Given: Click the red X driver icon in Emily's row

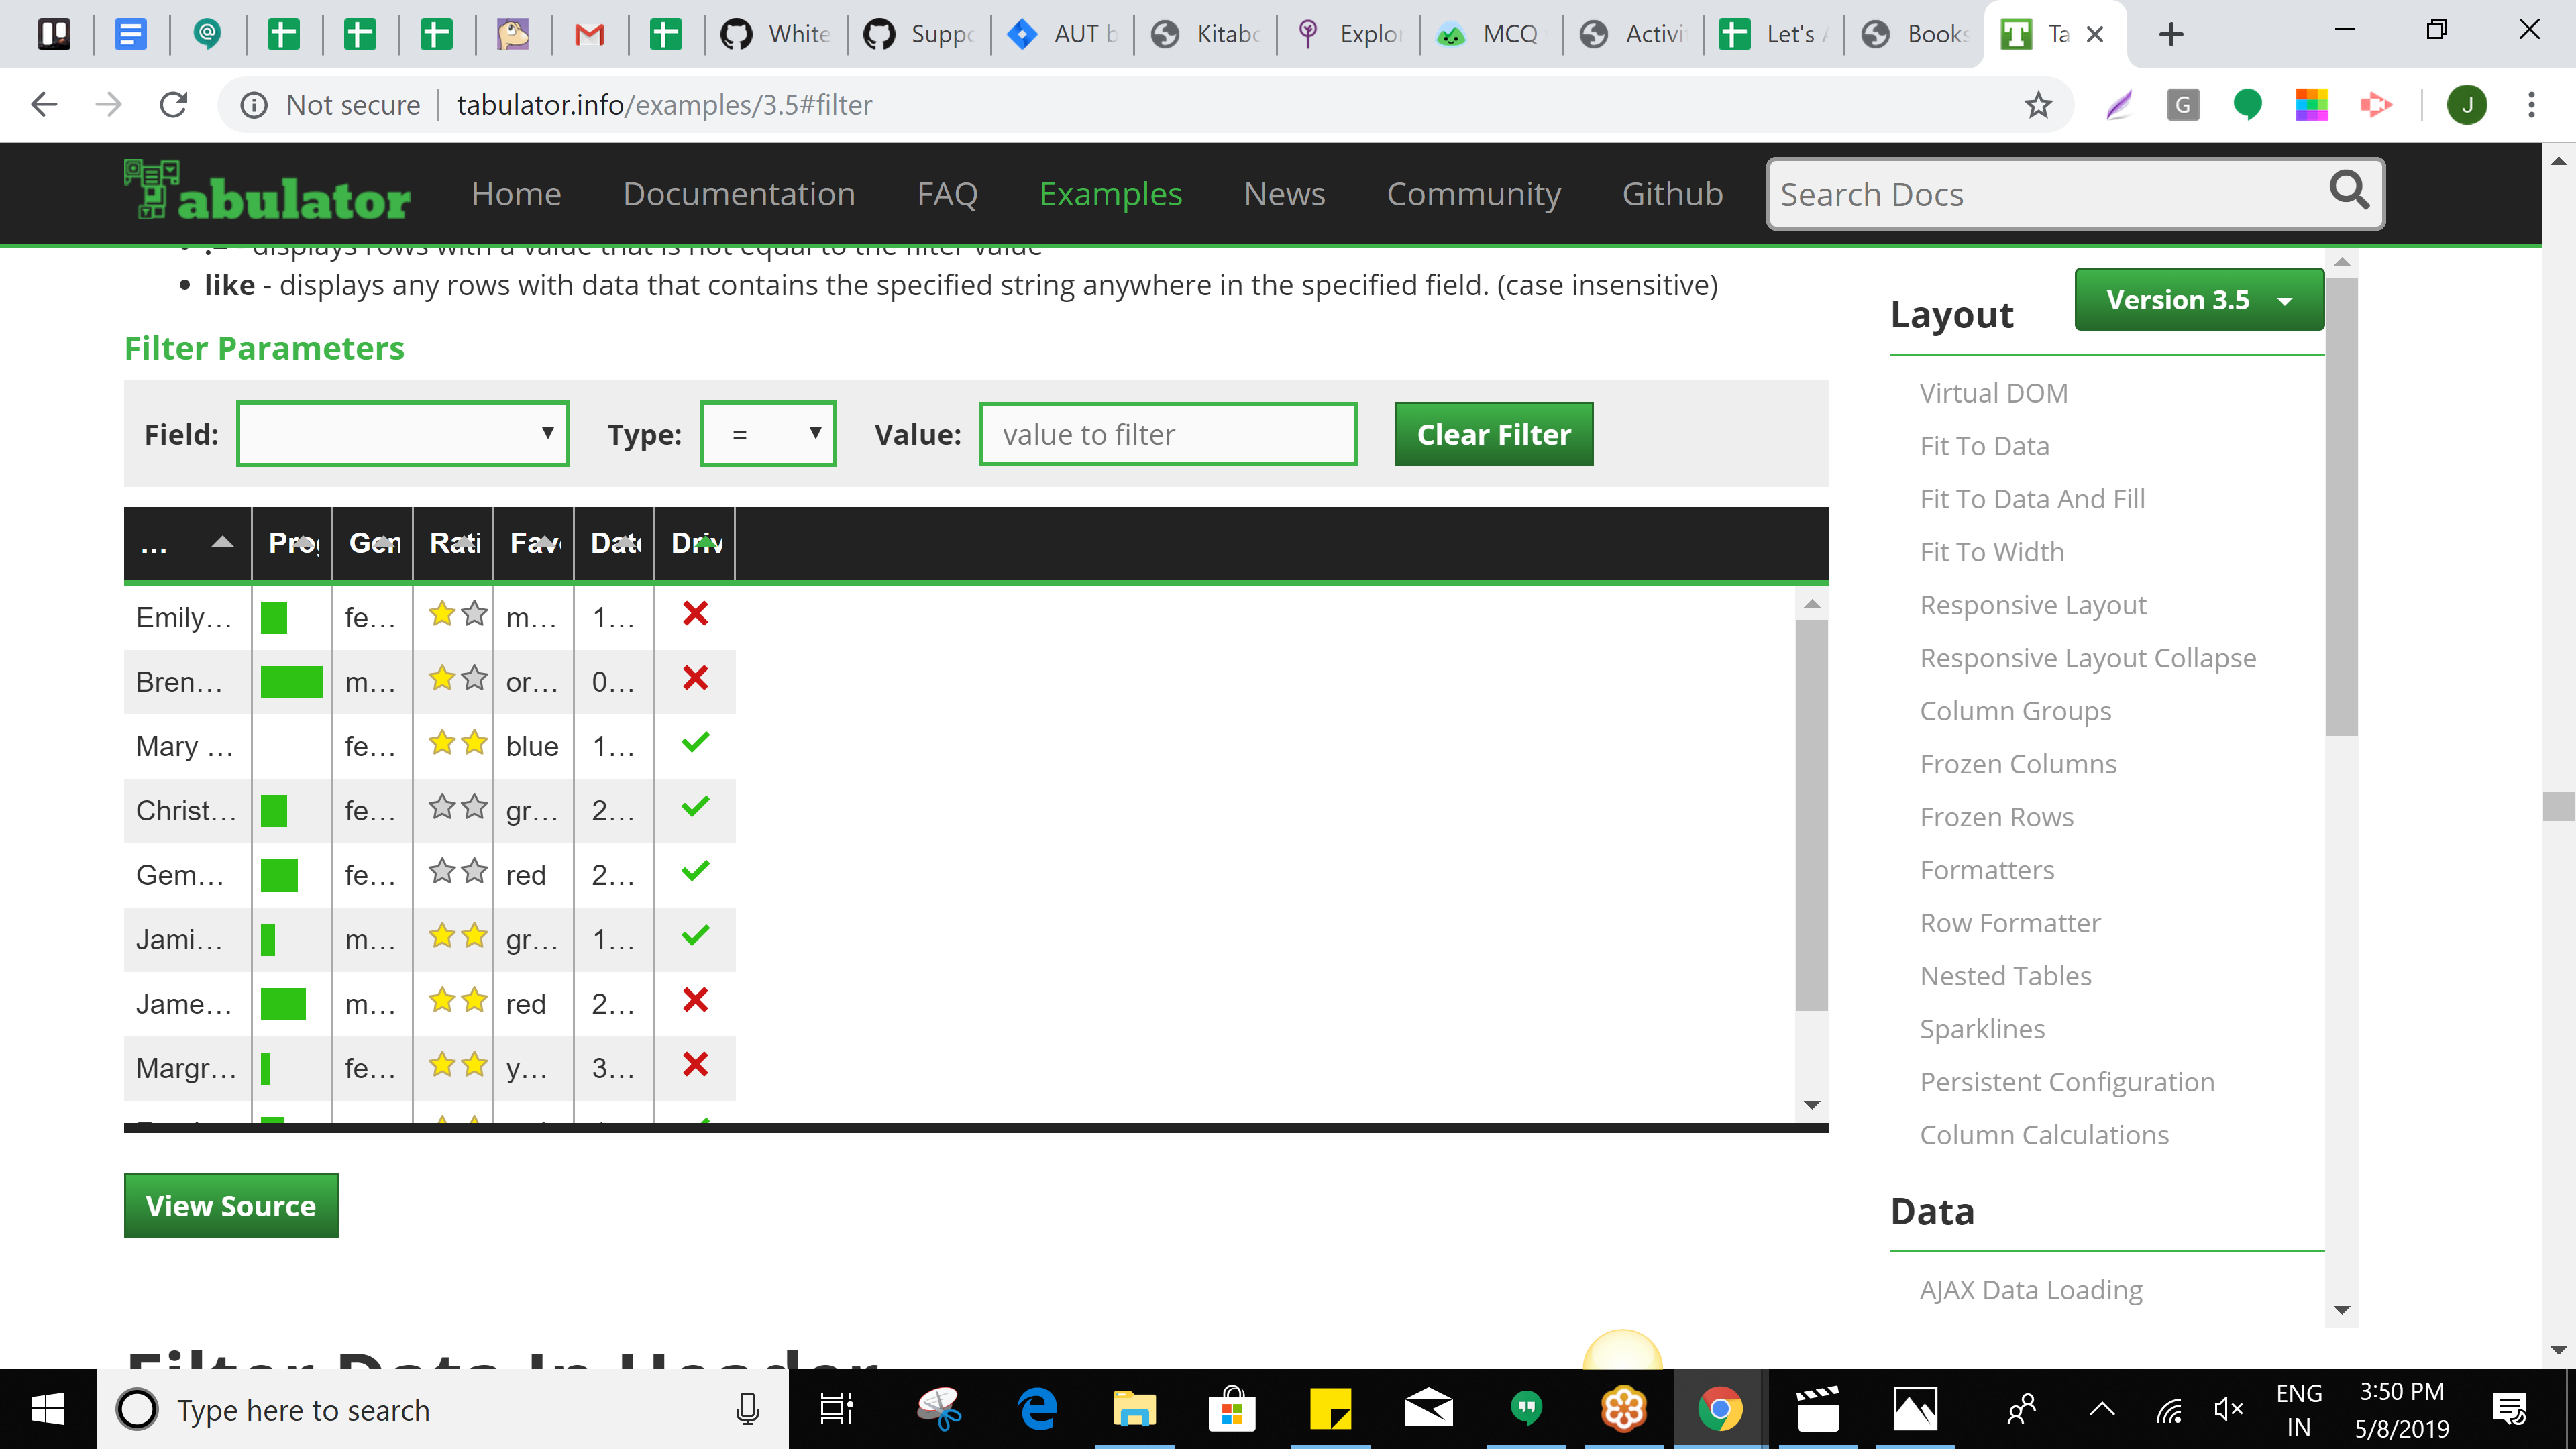Looking at the screenshot, I should click(x=695, y=614).
